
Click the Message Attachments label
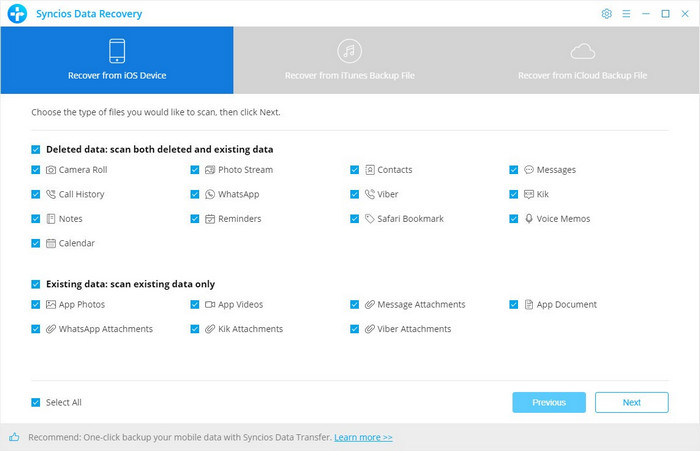[421, 305]
